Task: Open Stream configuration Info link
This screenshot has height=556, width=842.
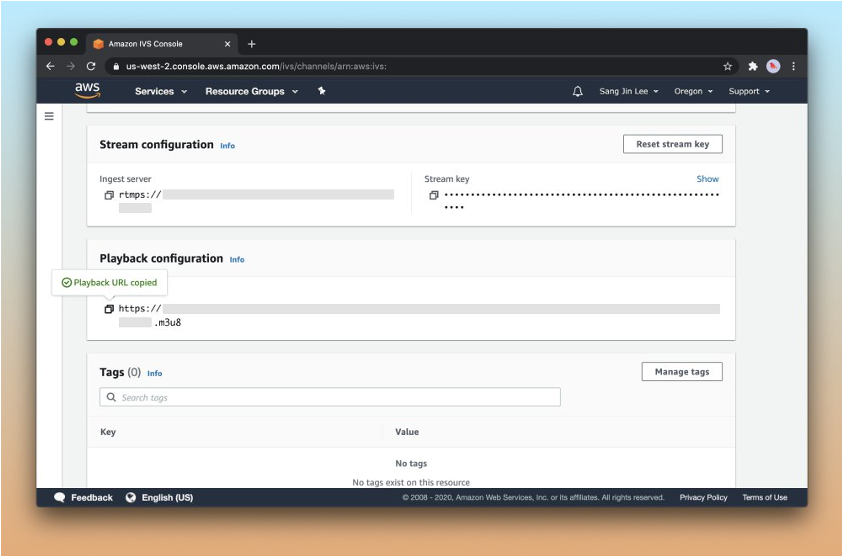Action: click(x=228, y=146)
